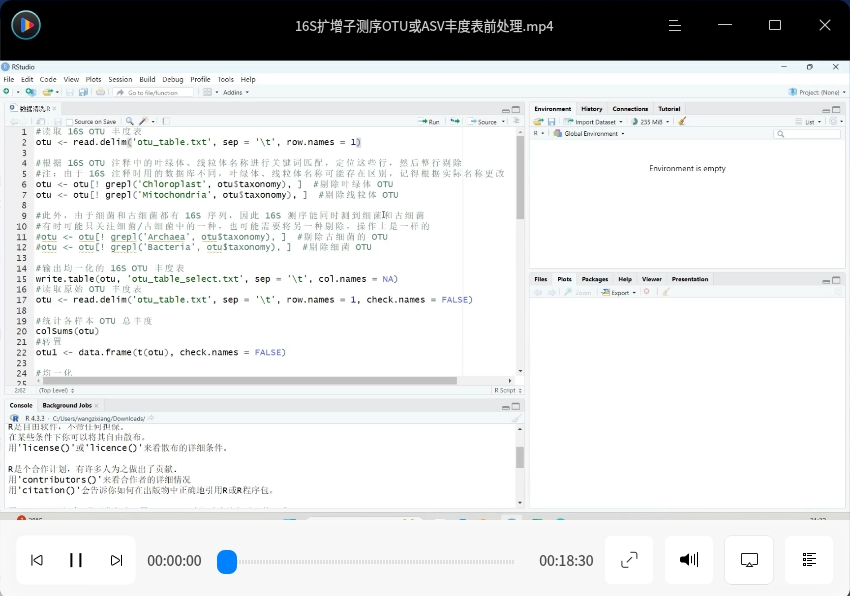Click the new file icon in RStudio toolbar
The height and width of the screenshot is (596, 850).
click(7, 92)
